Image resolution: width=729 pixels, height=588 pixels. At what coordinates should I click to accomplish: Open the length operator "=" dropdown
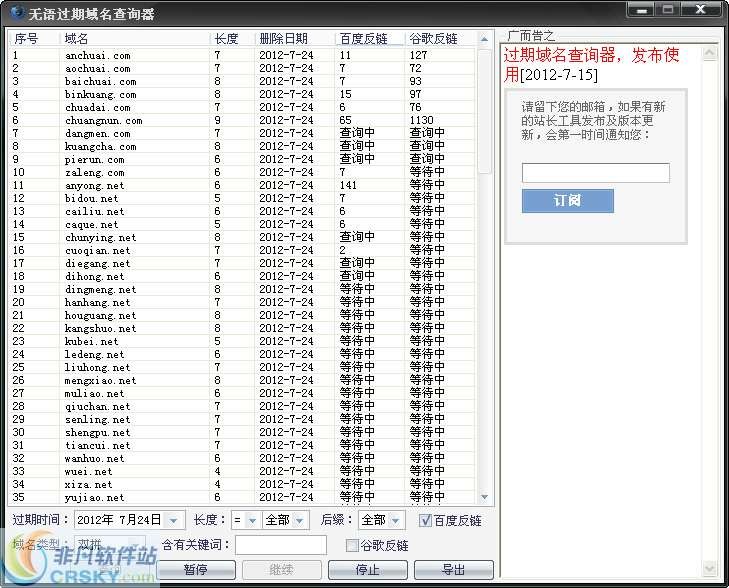[252, 520]
